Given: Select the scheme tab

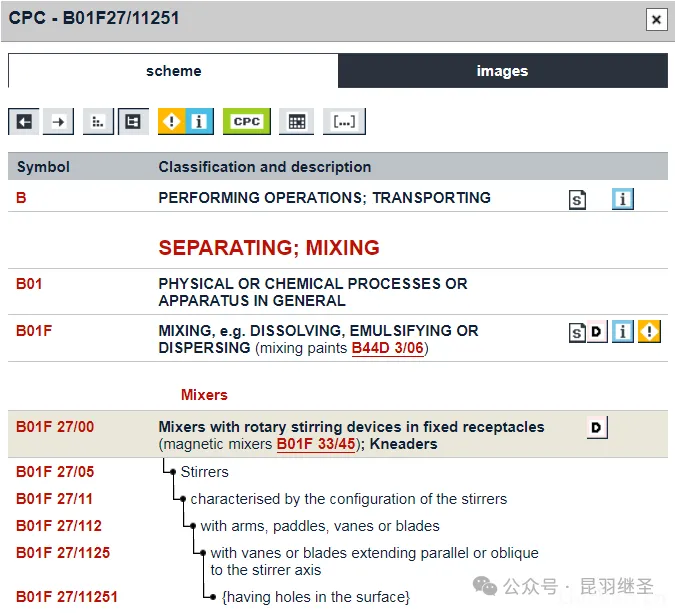Looking at the screenshot, I should (x=173, y=71).
